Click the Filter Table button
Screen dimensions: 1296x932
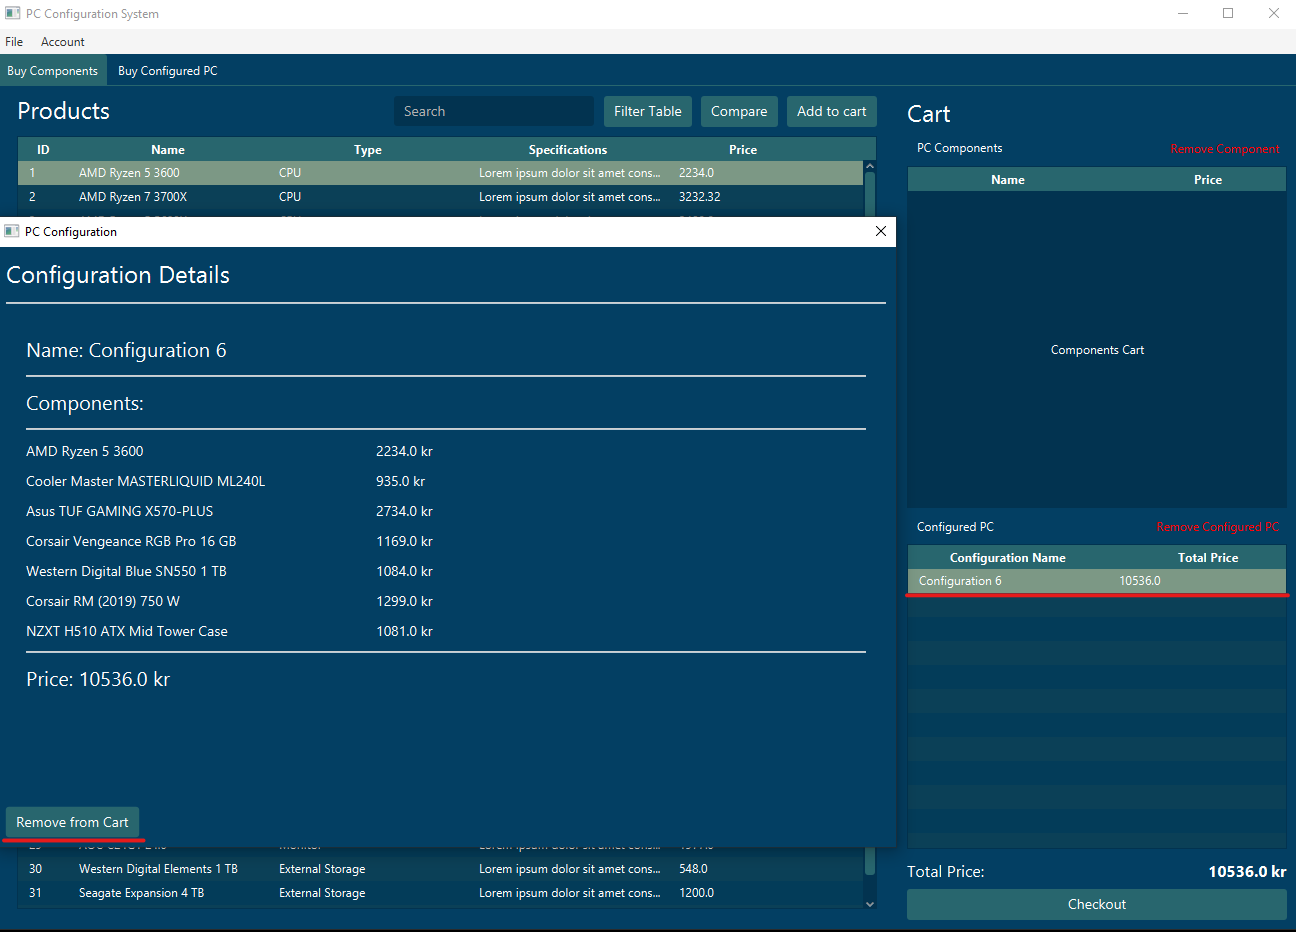point(648,111)
